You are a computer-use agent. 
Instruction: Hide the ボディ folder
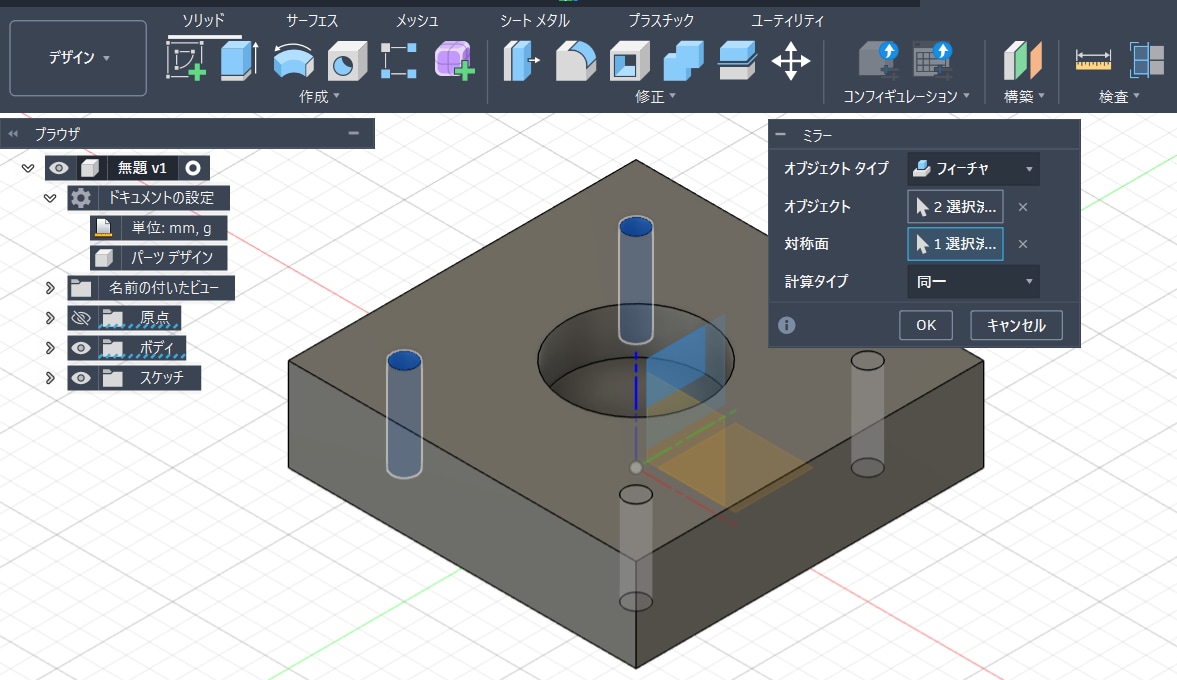click(x=80, y=348)
